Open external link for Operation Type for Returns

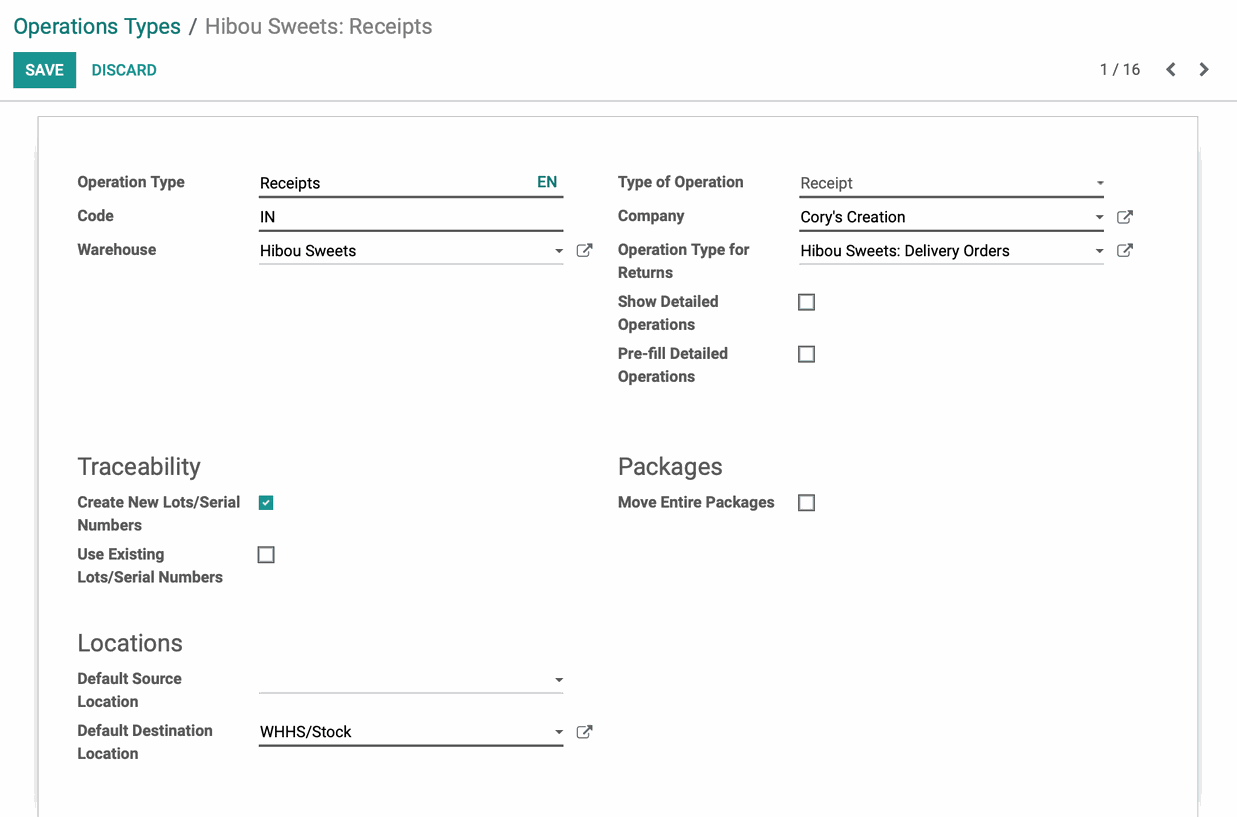coord(1125,251)
